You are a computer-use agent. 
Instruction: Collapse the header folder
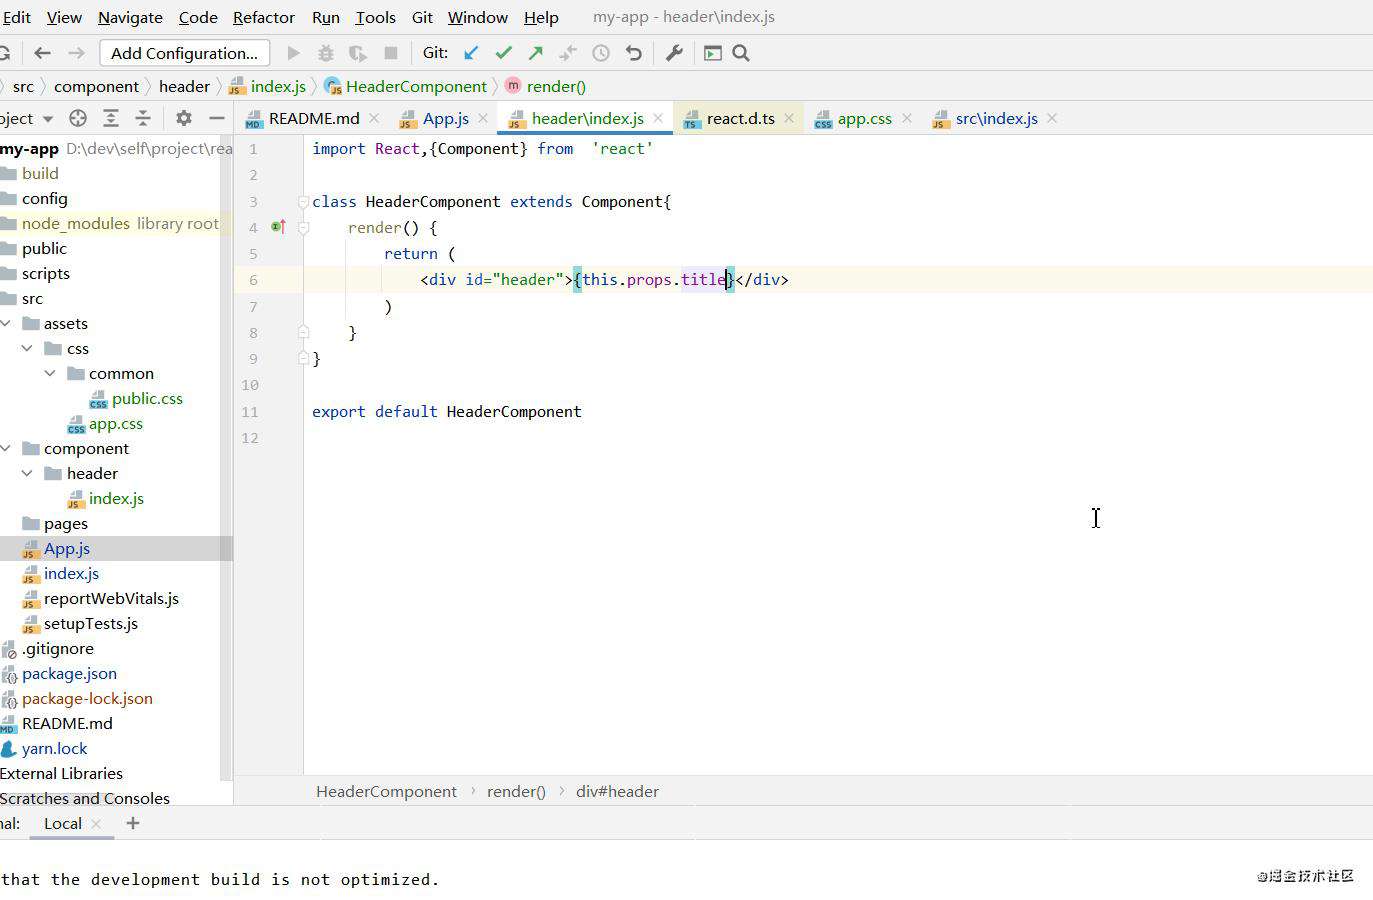point(27,473)
